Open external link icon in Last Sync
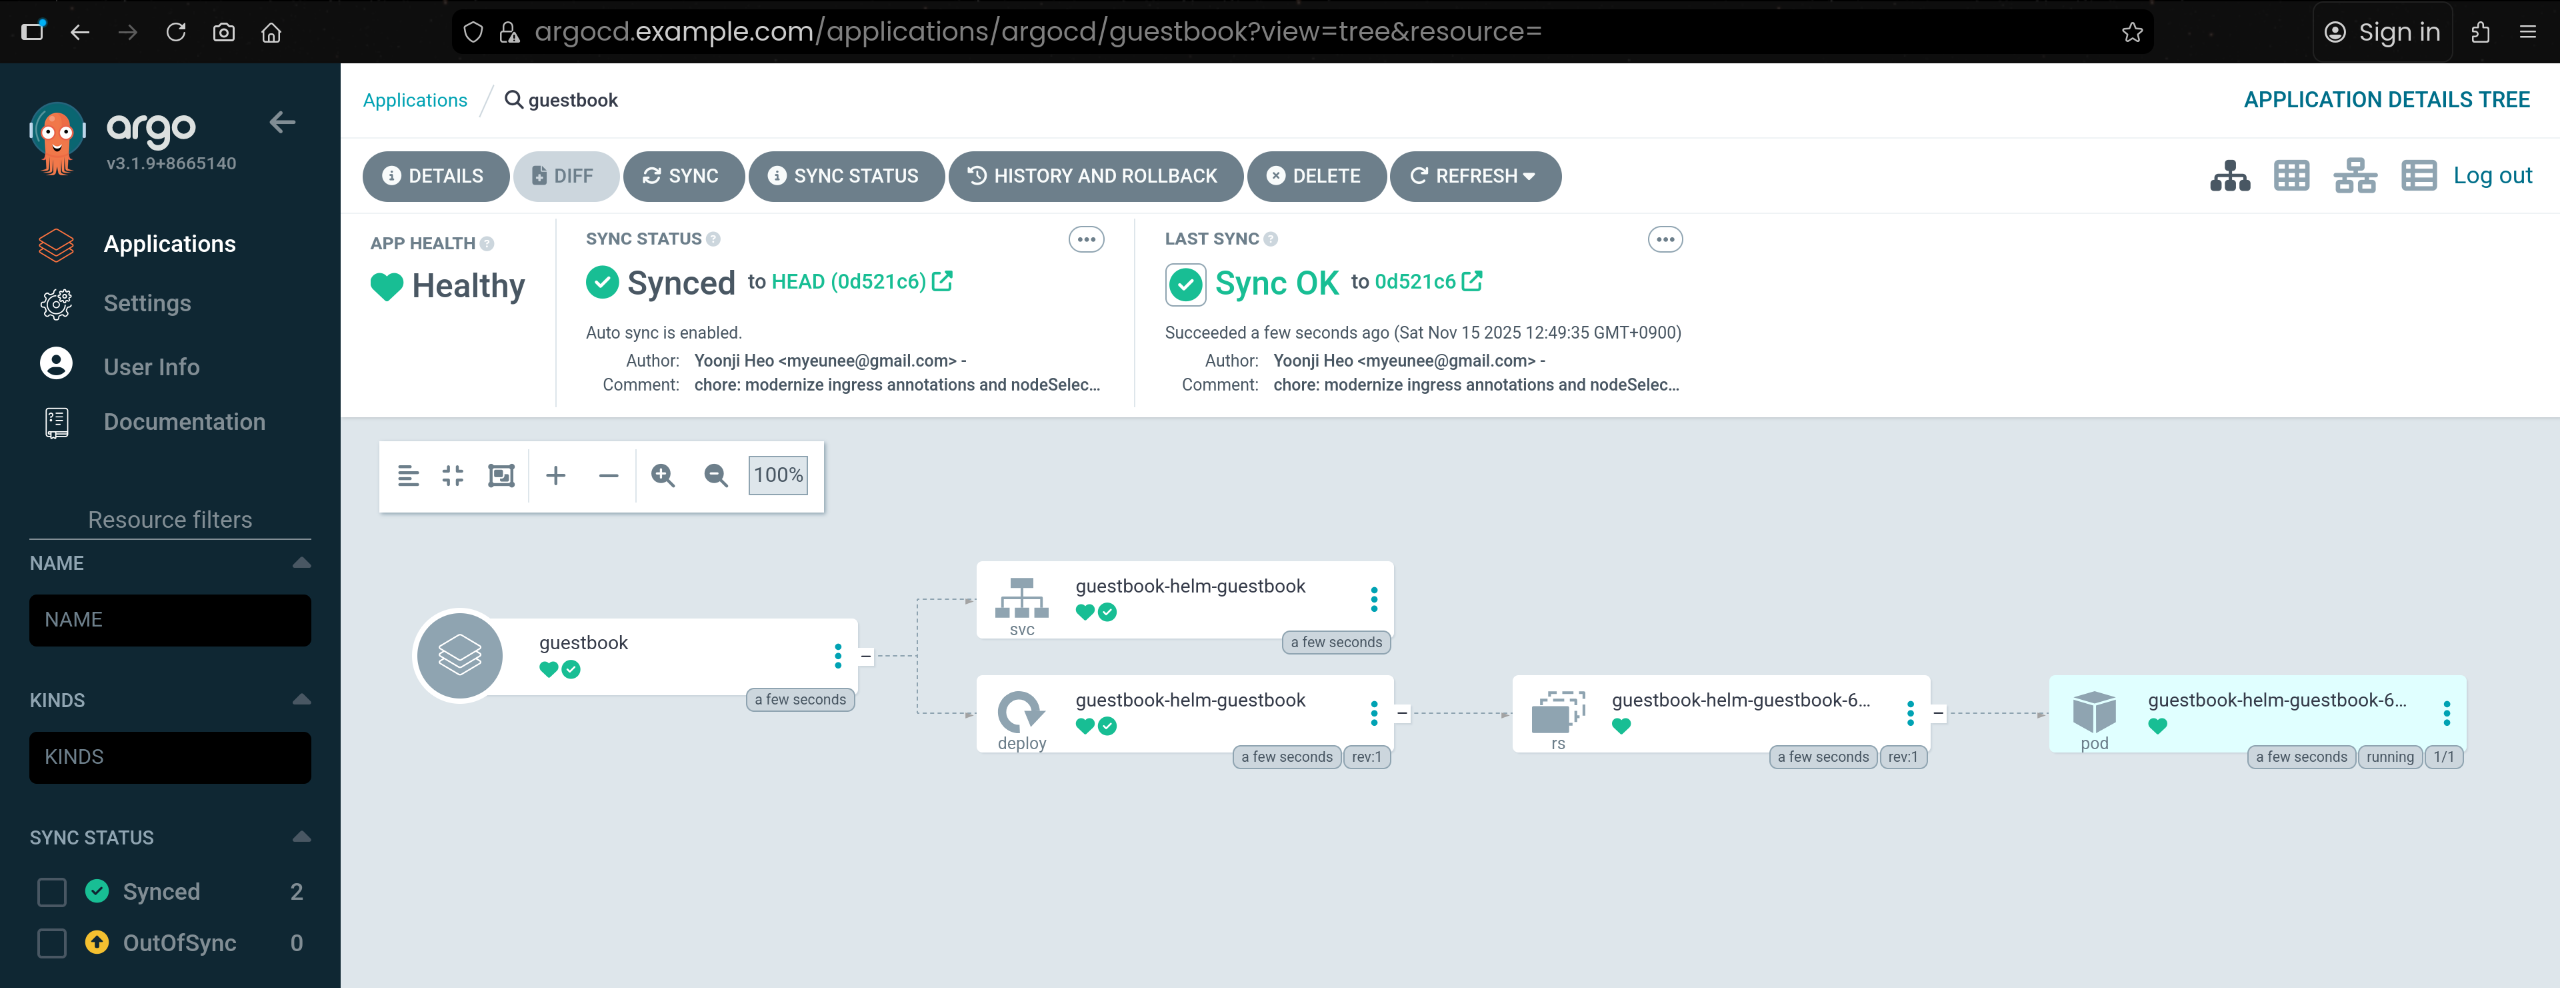 [x=1472, y=281]
